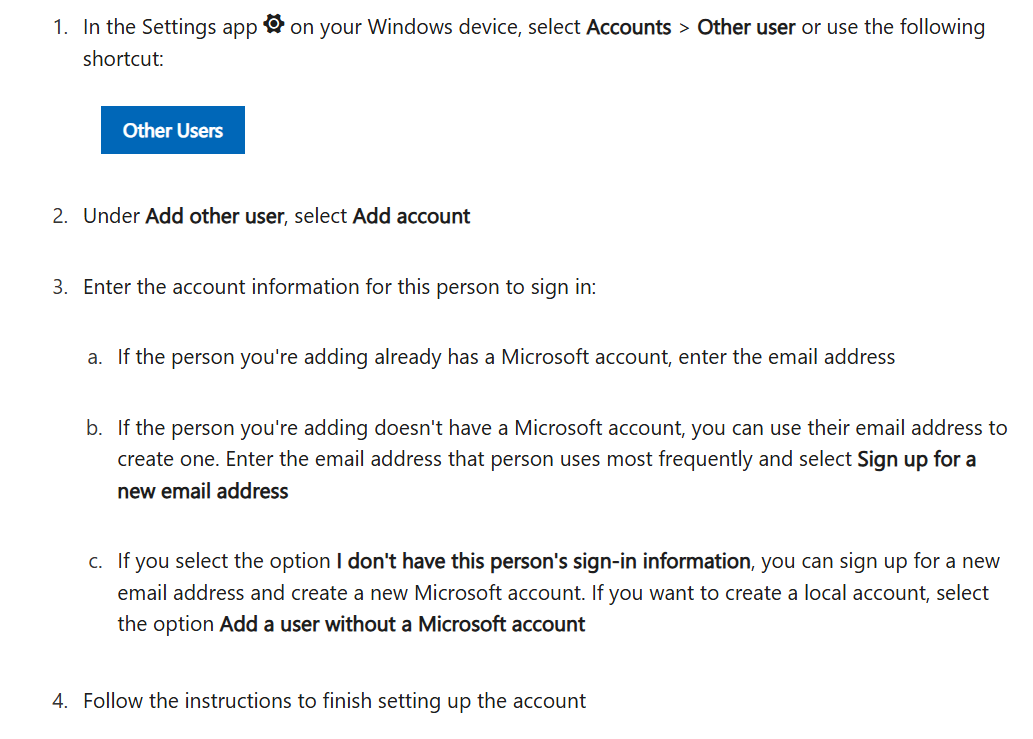Click the letter c sub-item marker

click(x=93, y=560)
